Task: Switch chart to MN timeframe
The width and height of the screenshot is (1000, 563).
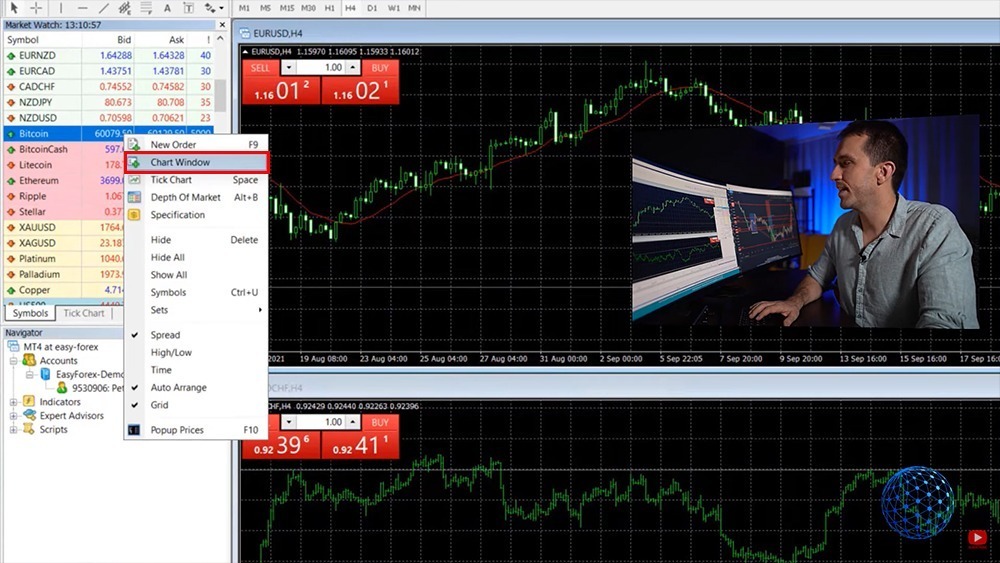Action: 414,8
